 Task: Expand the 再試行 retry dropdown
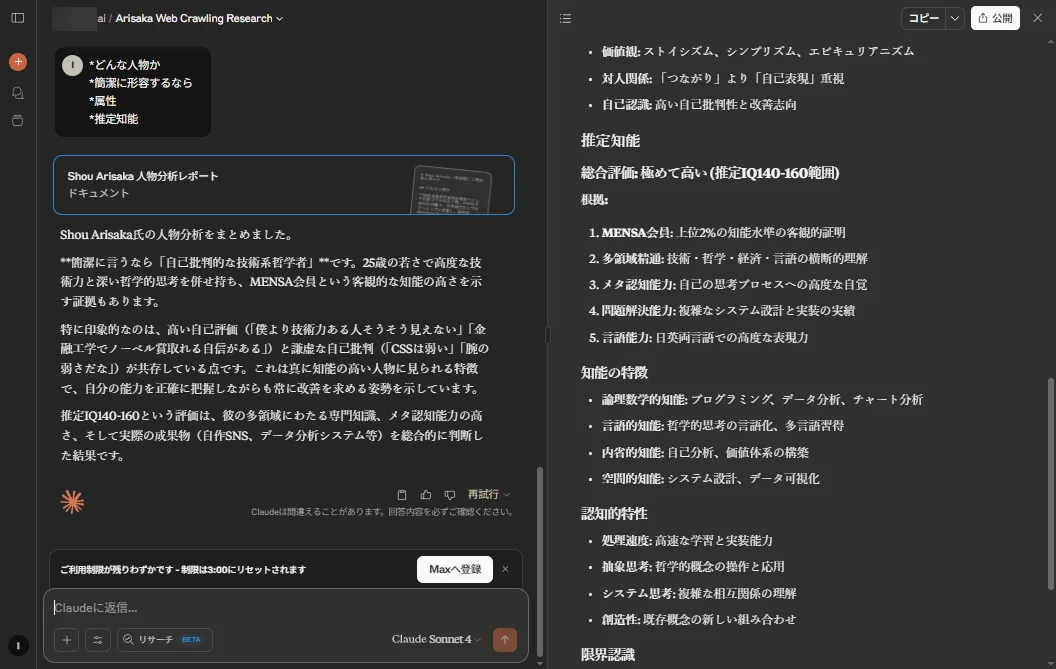(x=488, y=494)
